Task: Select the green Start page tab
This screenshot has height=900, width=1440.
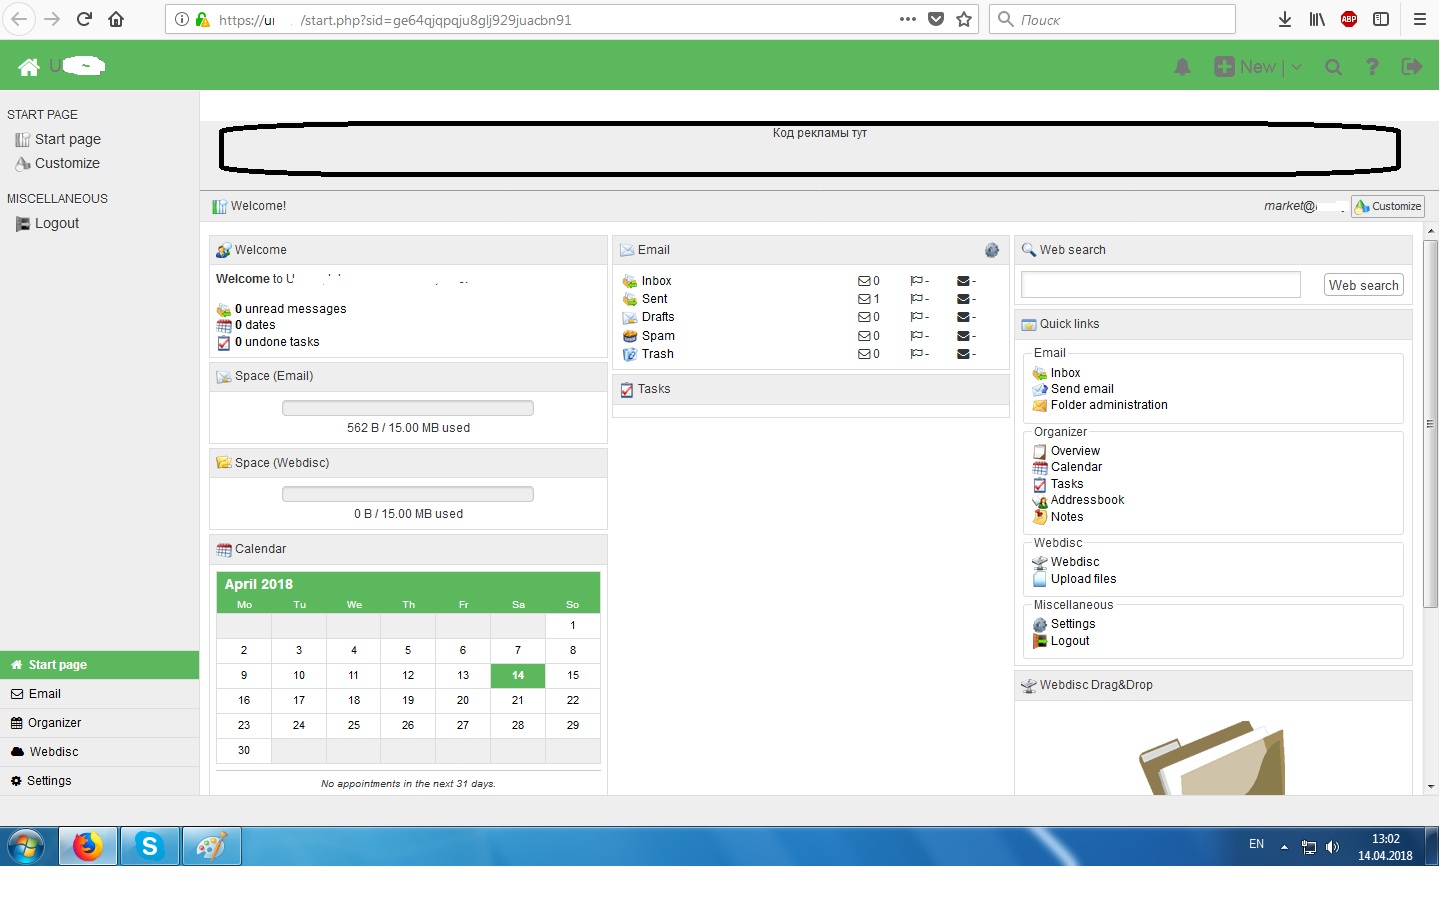Action: click(x=100, y=665)
